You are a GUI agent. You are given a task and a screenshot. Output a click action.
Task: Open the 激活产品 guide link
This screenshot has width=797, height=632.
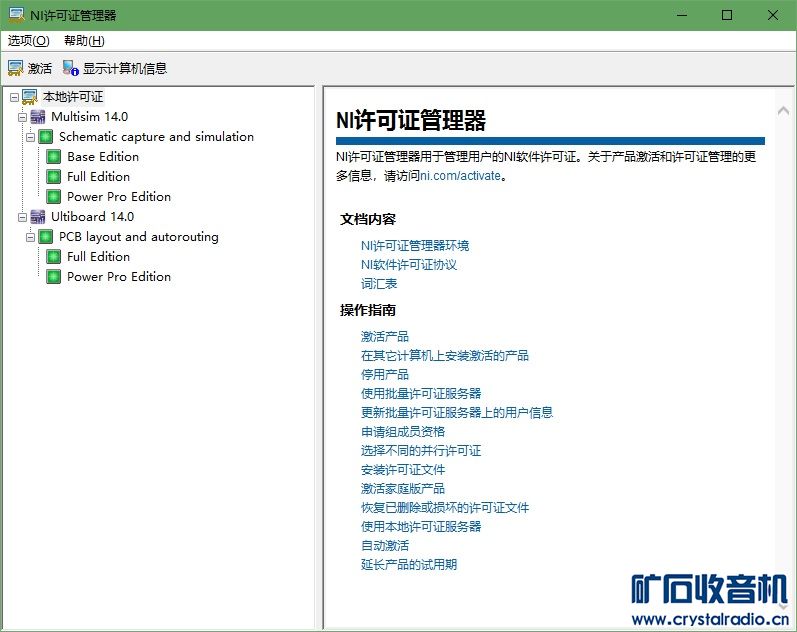385,337
